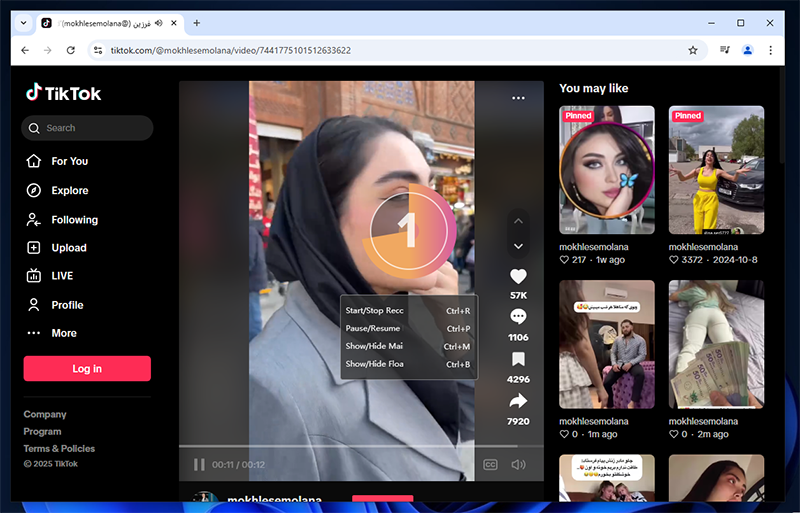Expand the Program footer section

(42, 432)
